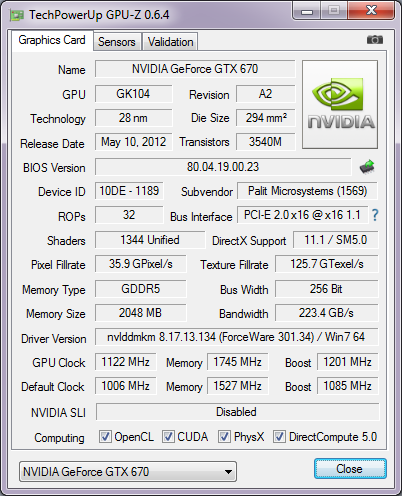
Task: Select the Graphics Card tab
Action: [x=52, y=40]
